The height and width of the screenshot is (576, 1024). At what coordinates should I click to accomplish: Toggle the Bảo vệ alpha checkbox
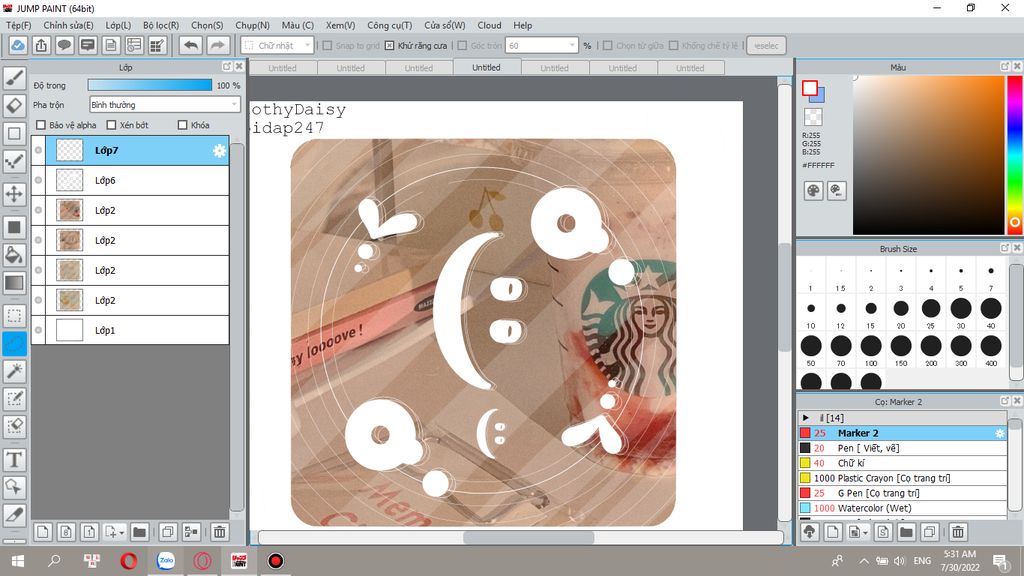coord(41,125)
